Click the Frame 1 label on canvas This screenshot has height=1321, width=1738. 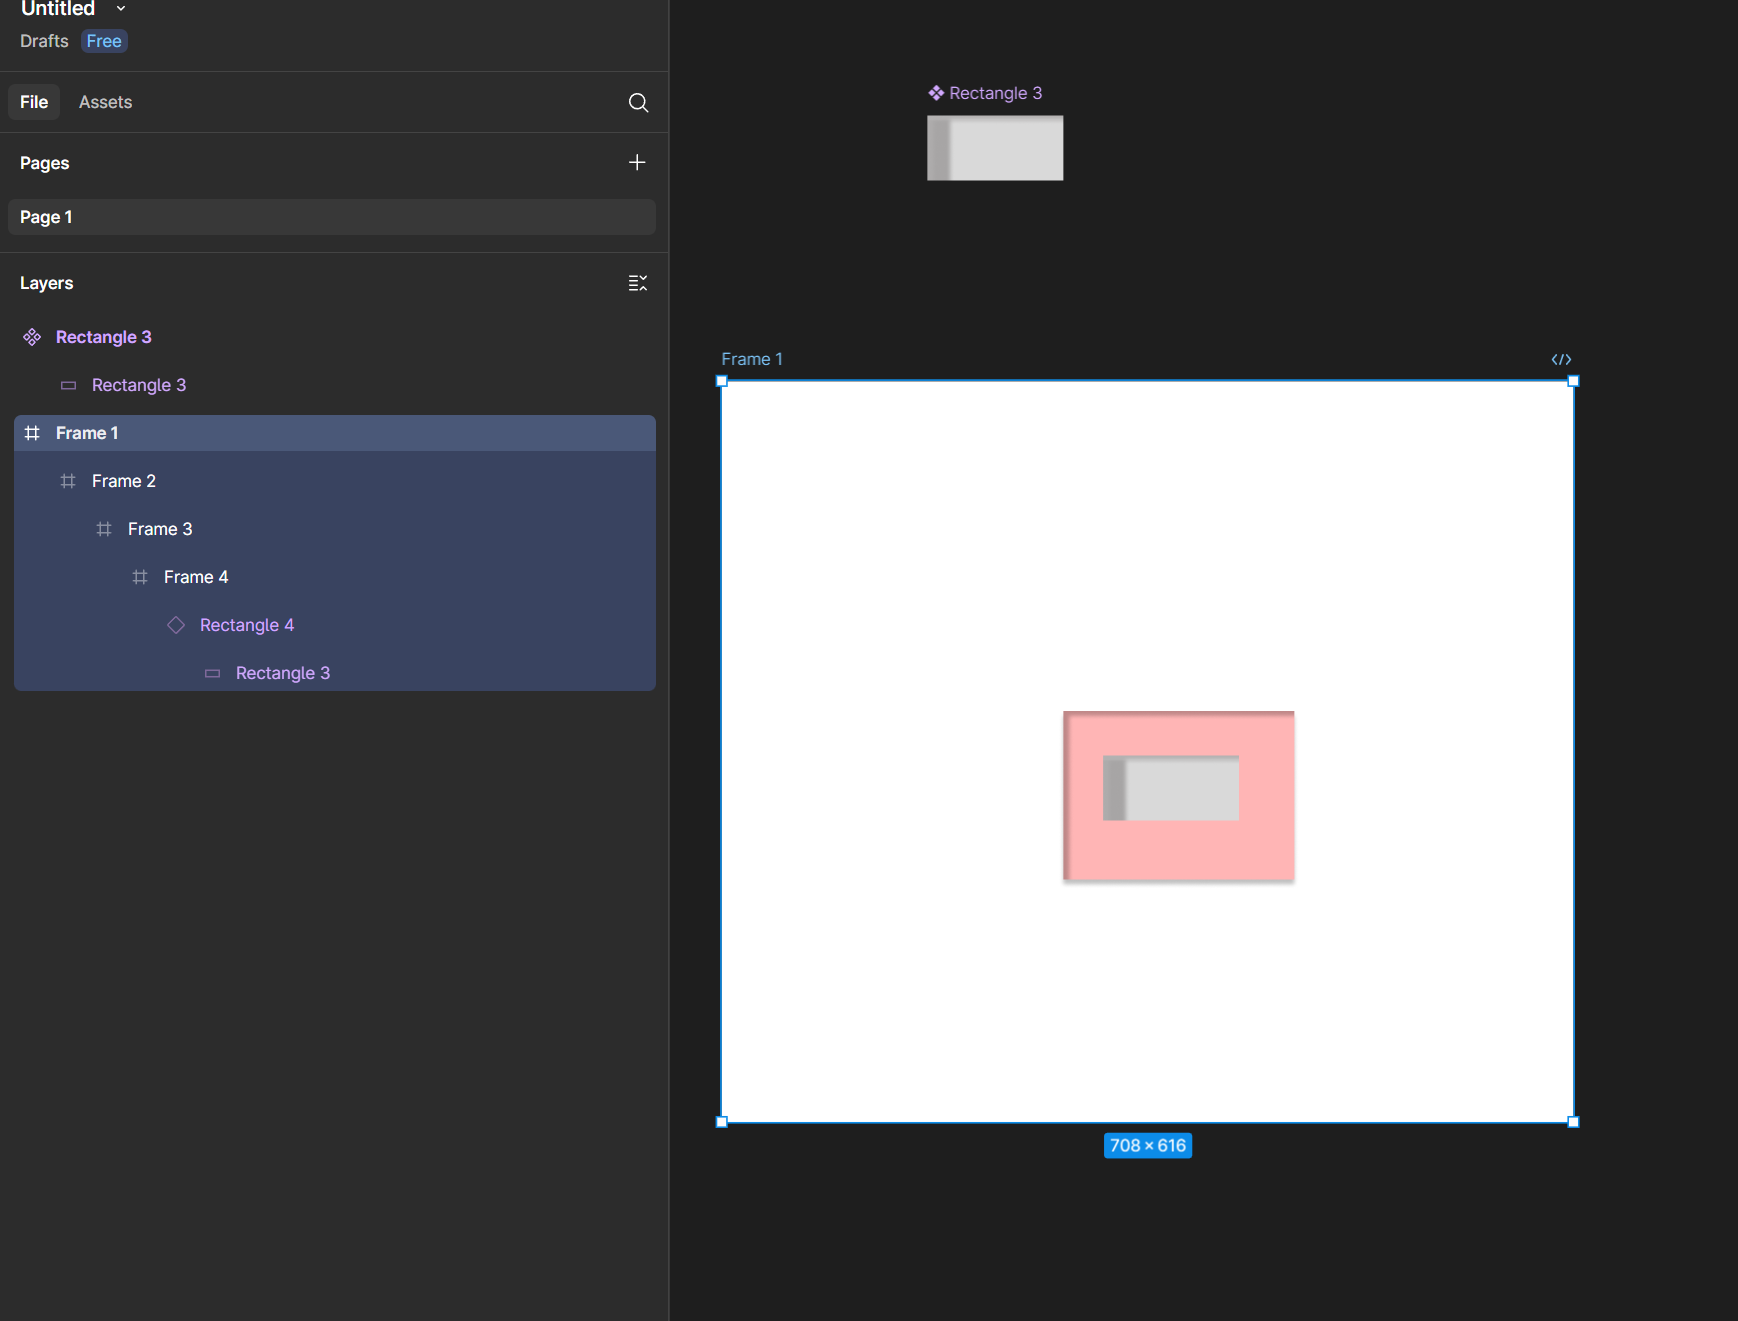pyautogui.click(x=752, y=359)
